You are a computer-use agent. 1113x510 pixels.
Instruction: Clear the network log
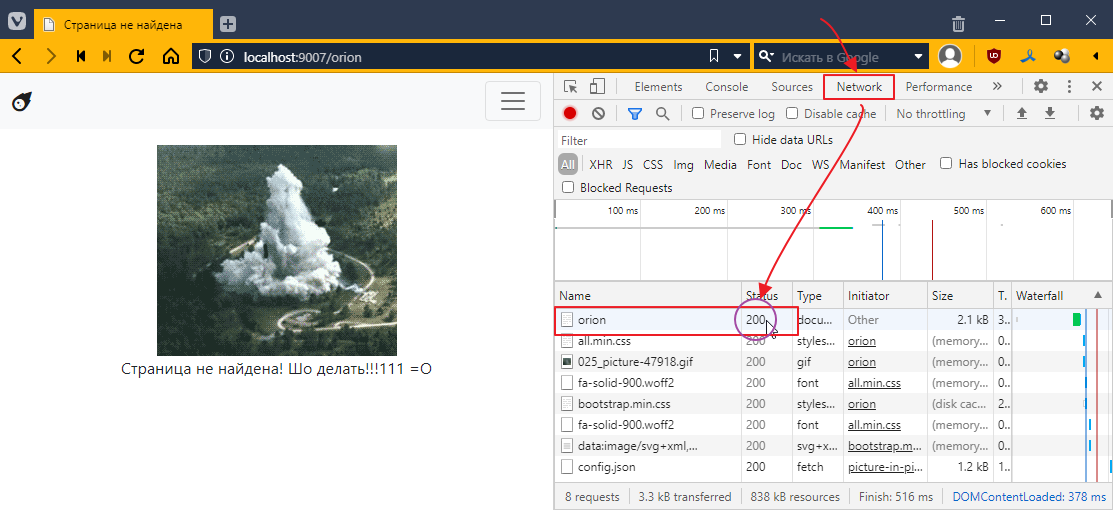(598, 114)
